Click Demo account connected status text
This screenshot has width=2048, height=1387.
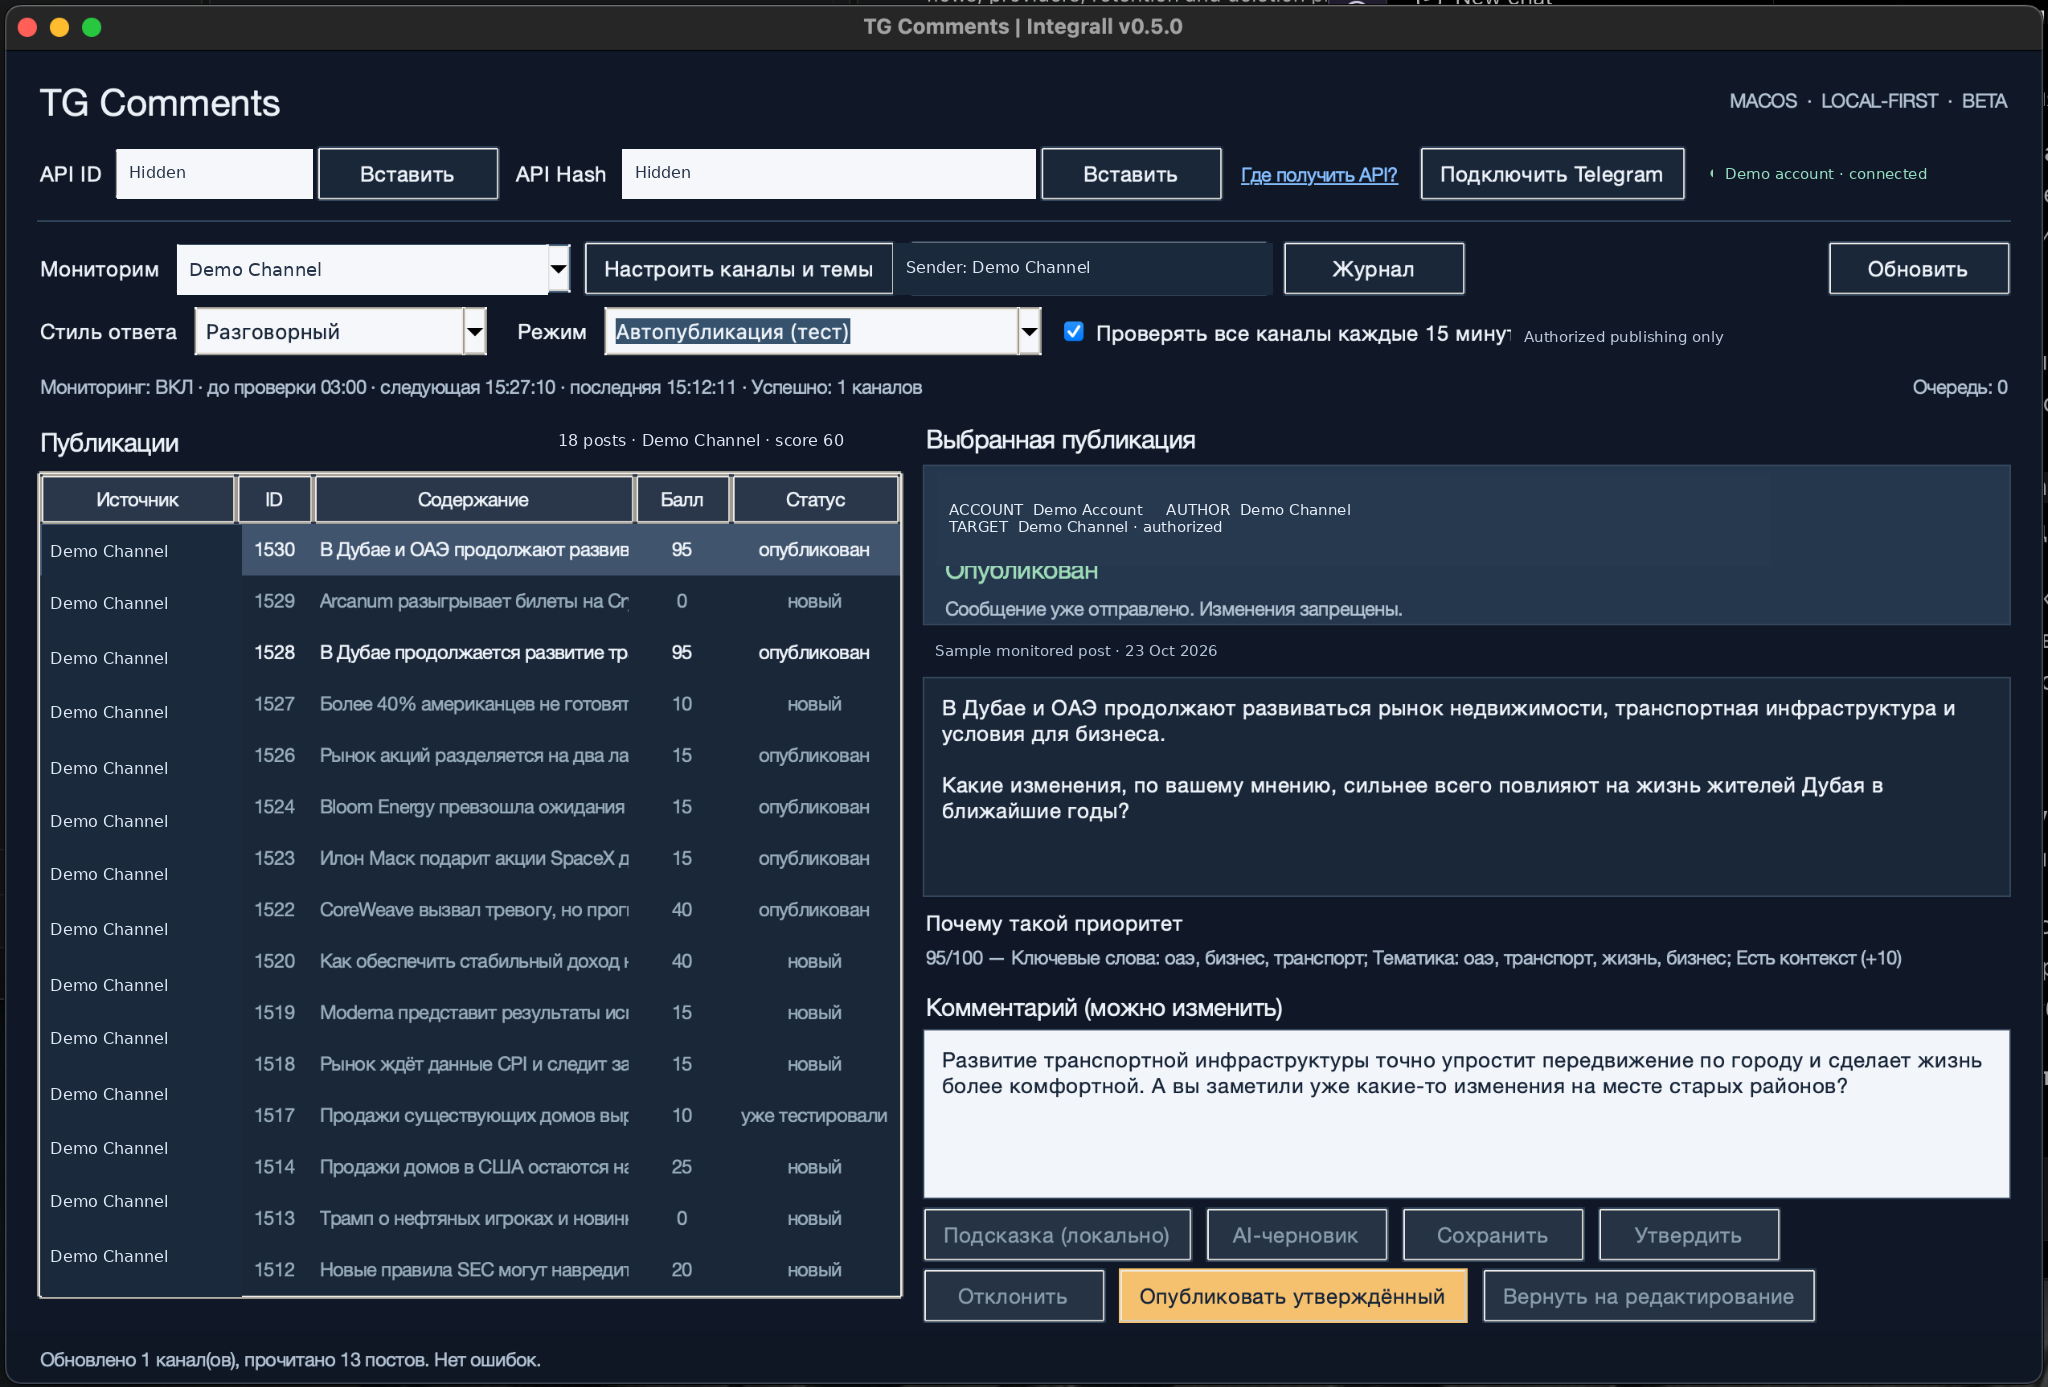tap(1825, 174)
